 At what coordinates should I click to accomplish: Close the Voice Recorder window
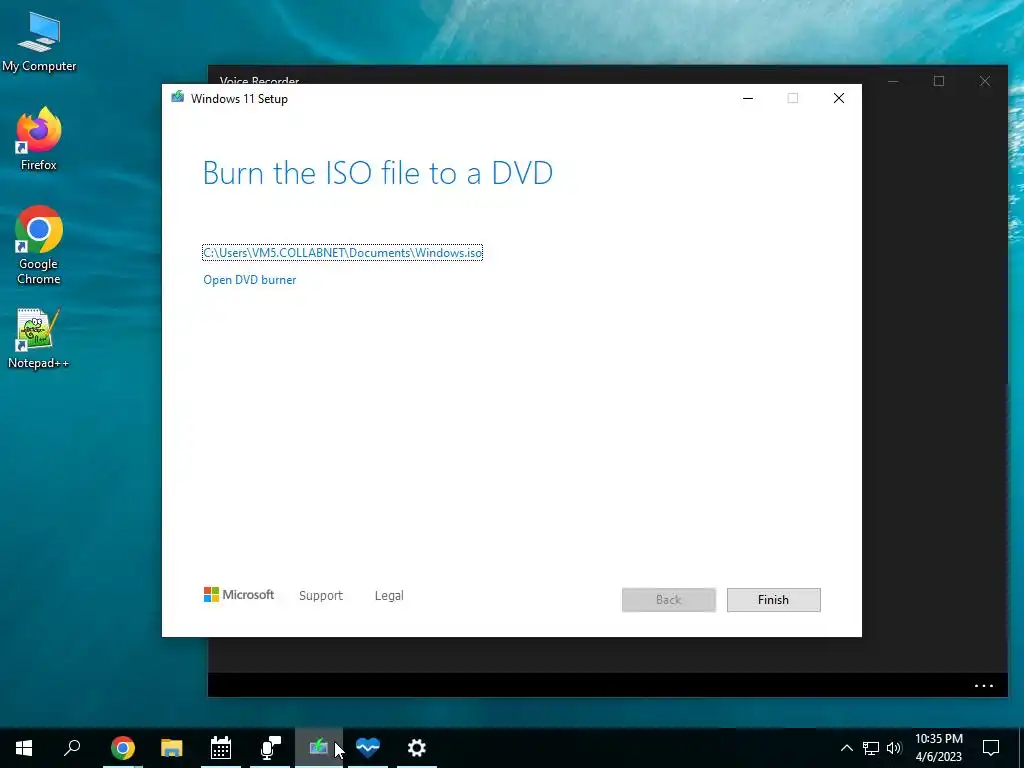point(985,81)
